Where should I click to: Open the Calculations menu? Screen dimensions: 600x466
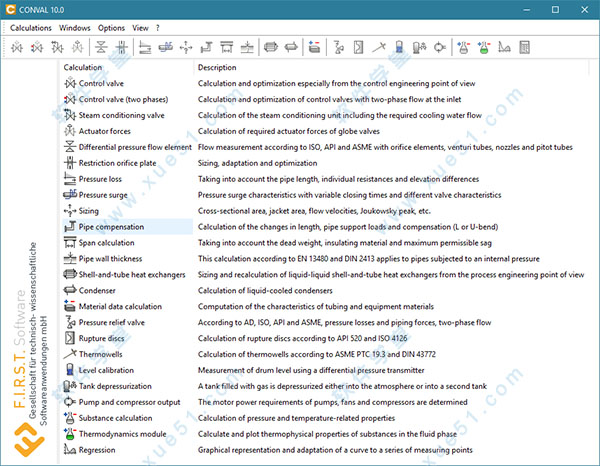pyautogui.click(x=31, y=28)
